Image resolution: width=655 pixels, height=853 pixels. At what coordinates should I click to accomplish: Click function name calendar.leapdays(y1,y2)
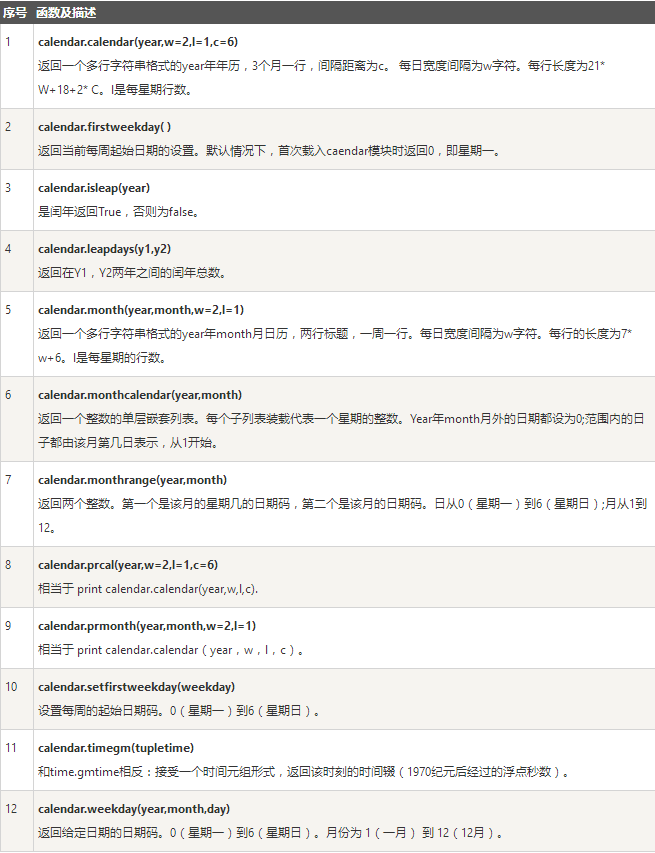(104, 249)
